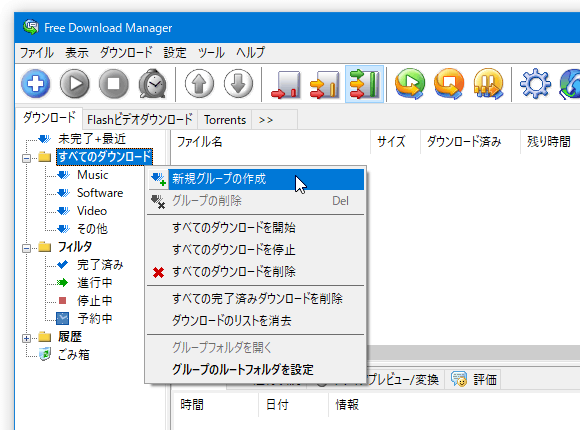Click the Free Download Manager title bar logo
The width and height of the screenshot is (580, 430).
[x=31, y=27]
